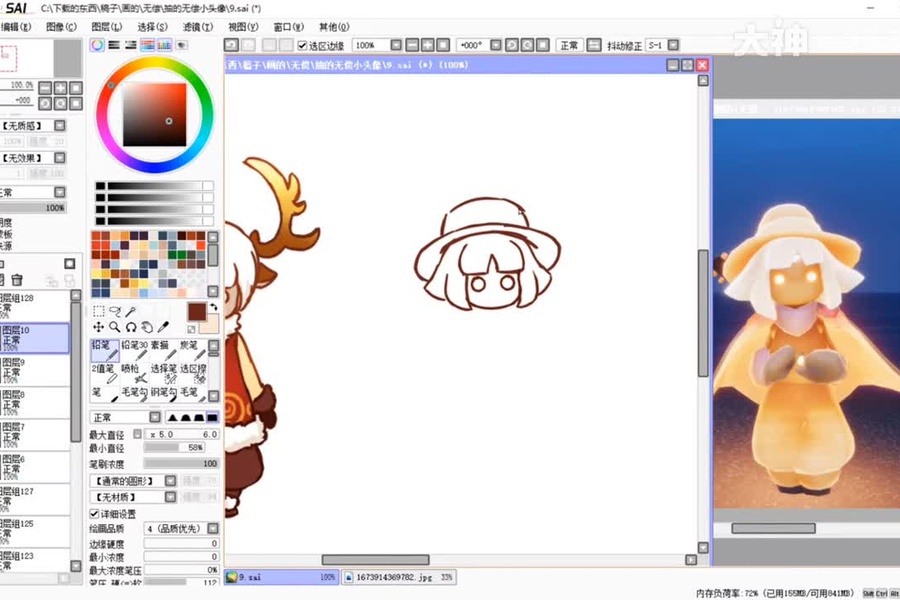
Task: Open the 抖动修正 S-1 dropdown
Action: pos(673,45)
